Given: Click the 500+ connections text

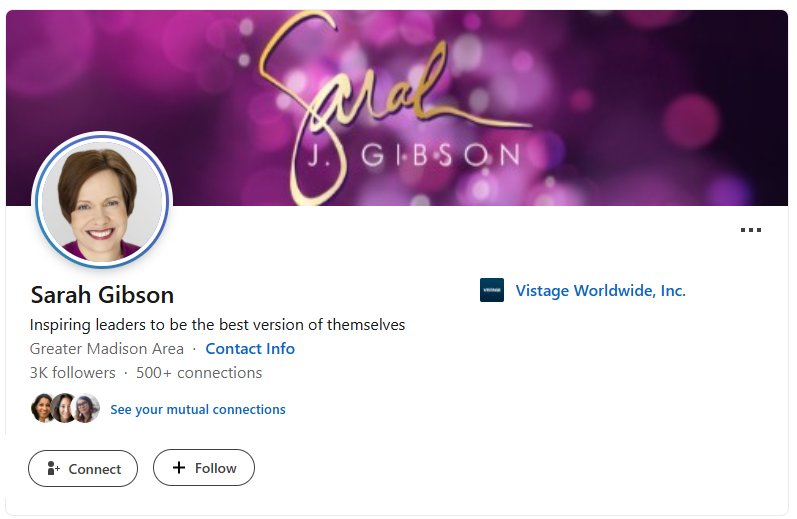Looking at the screenshot, I should point(199,373).
